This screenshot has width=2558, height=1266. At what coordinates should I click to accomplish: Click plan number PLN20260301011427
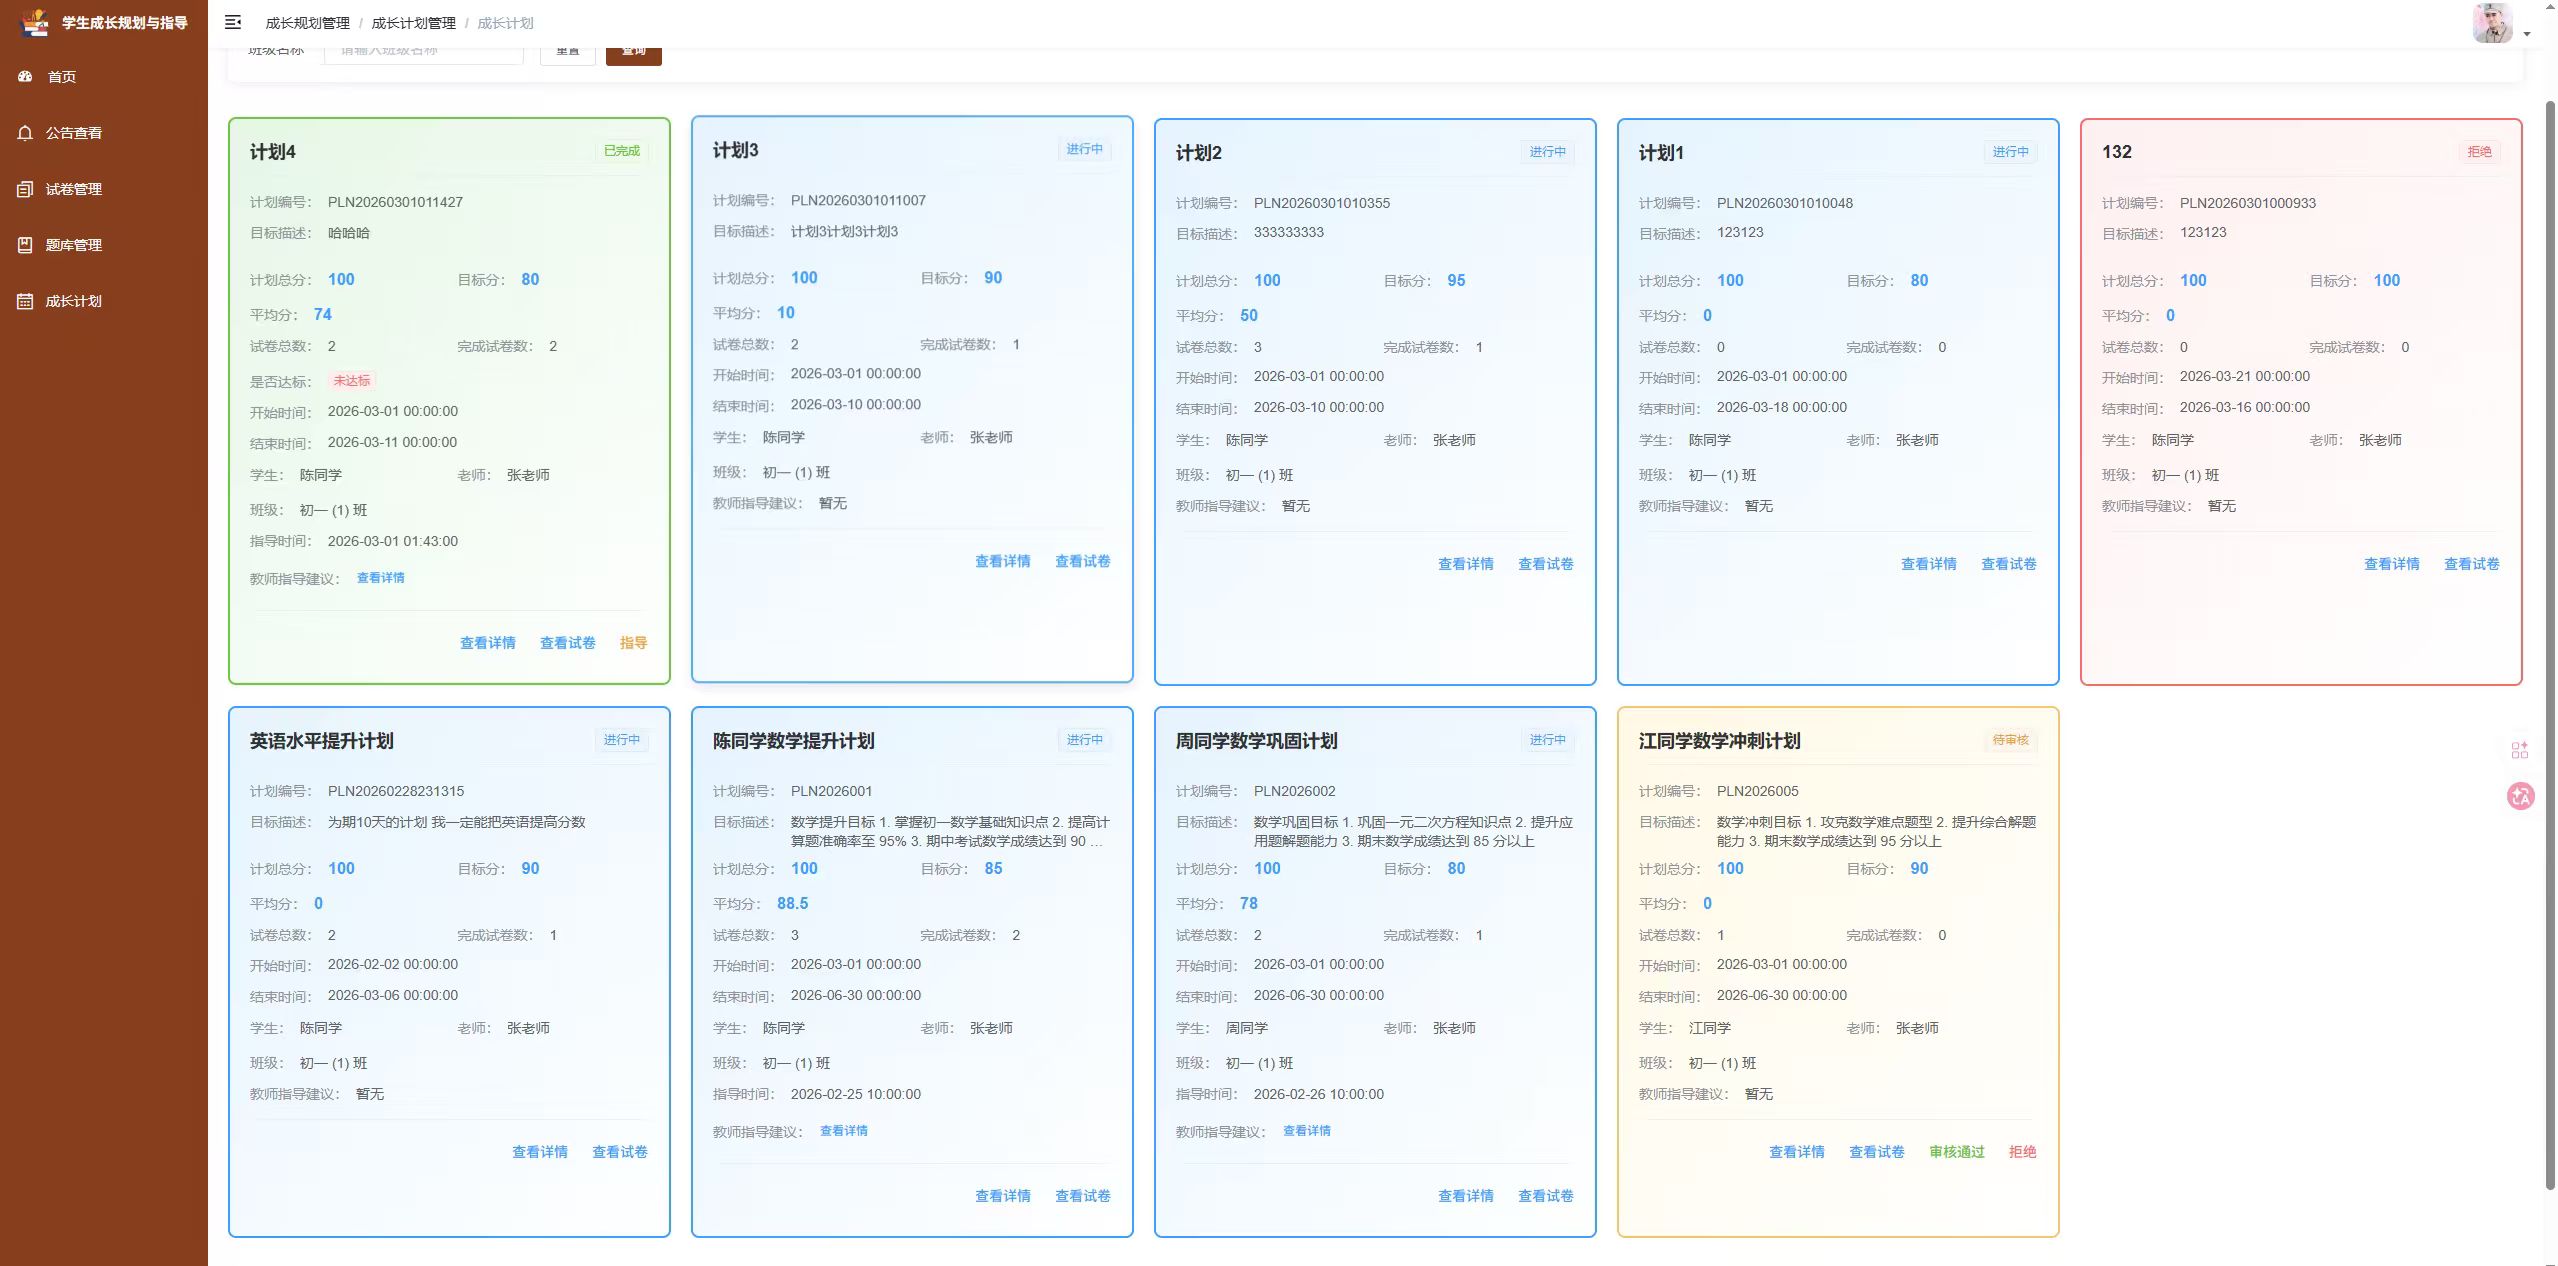395,202
